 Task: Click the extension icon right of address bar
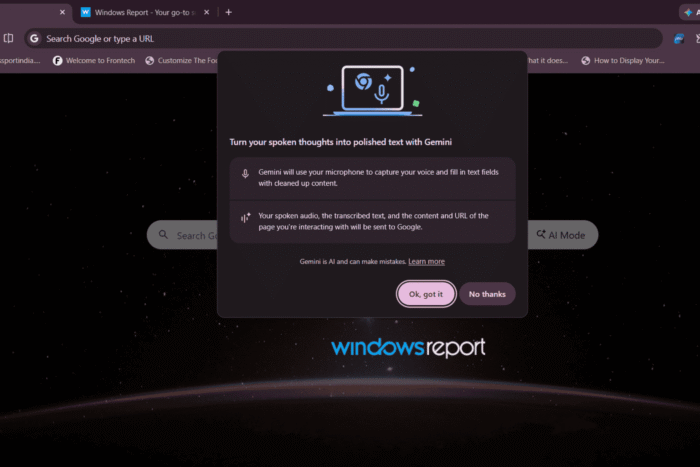click(x=679, y=39)
